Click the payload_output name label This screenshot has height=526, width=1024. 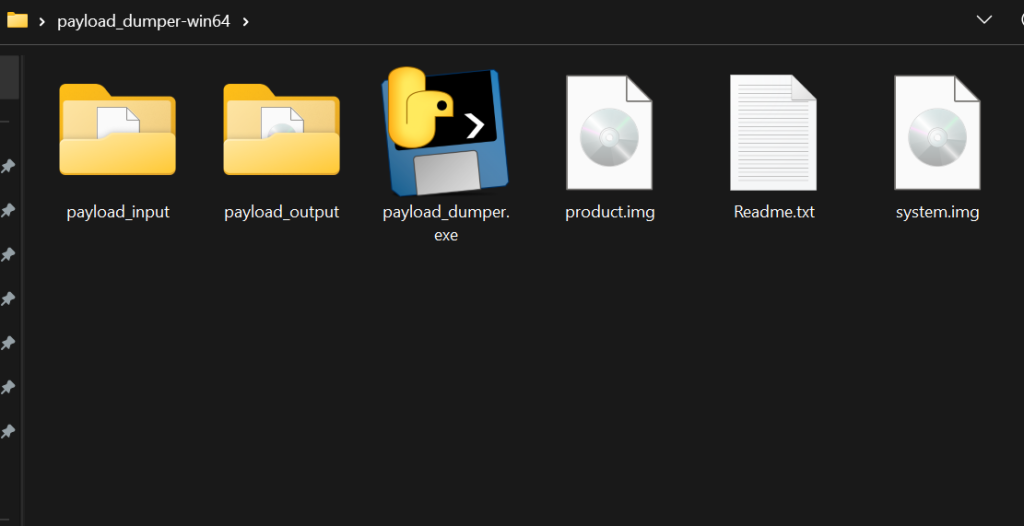coord(281,212)
